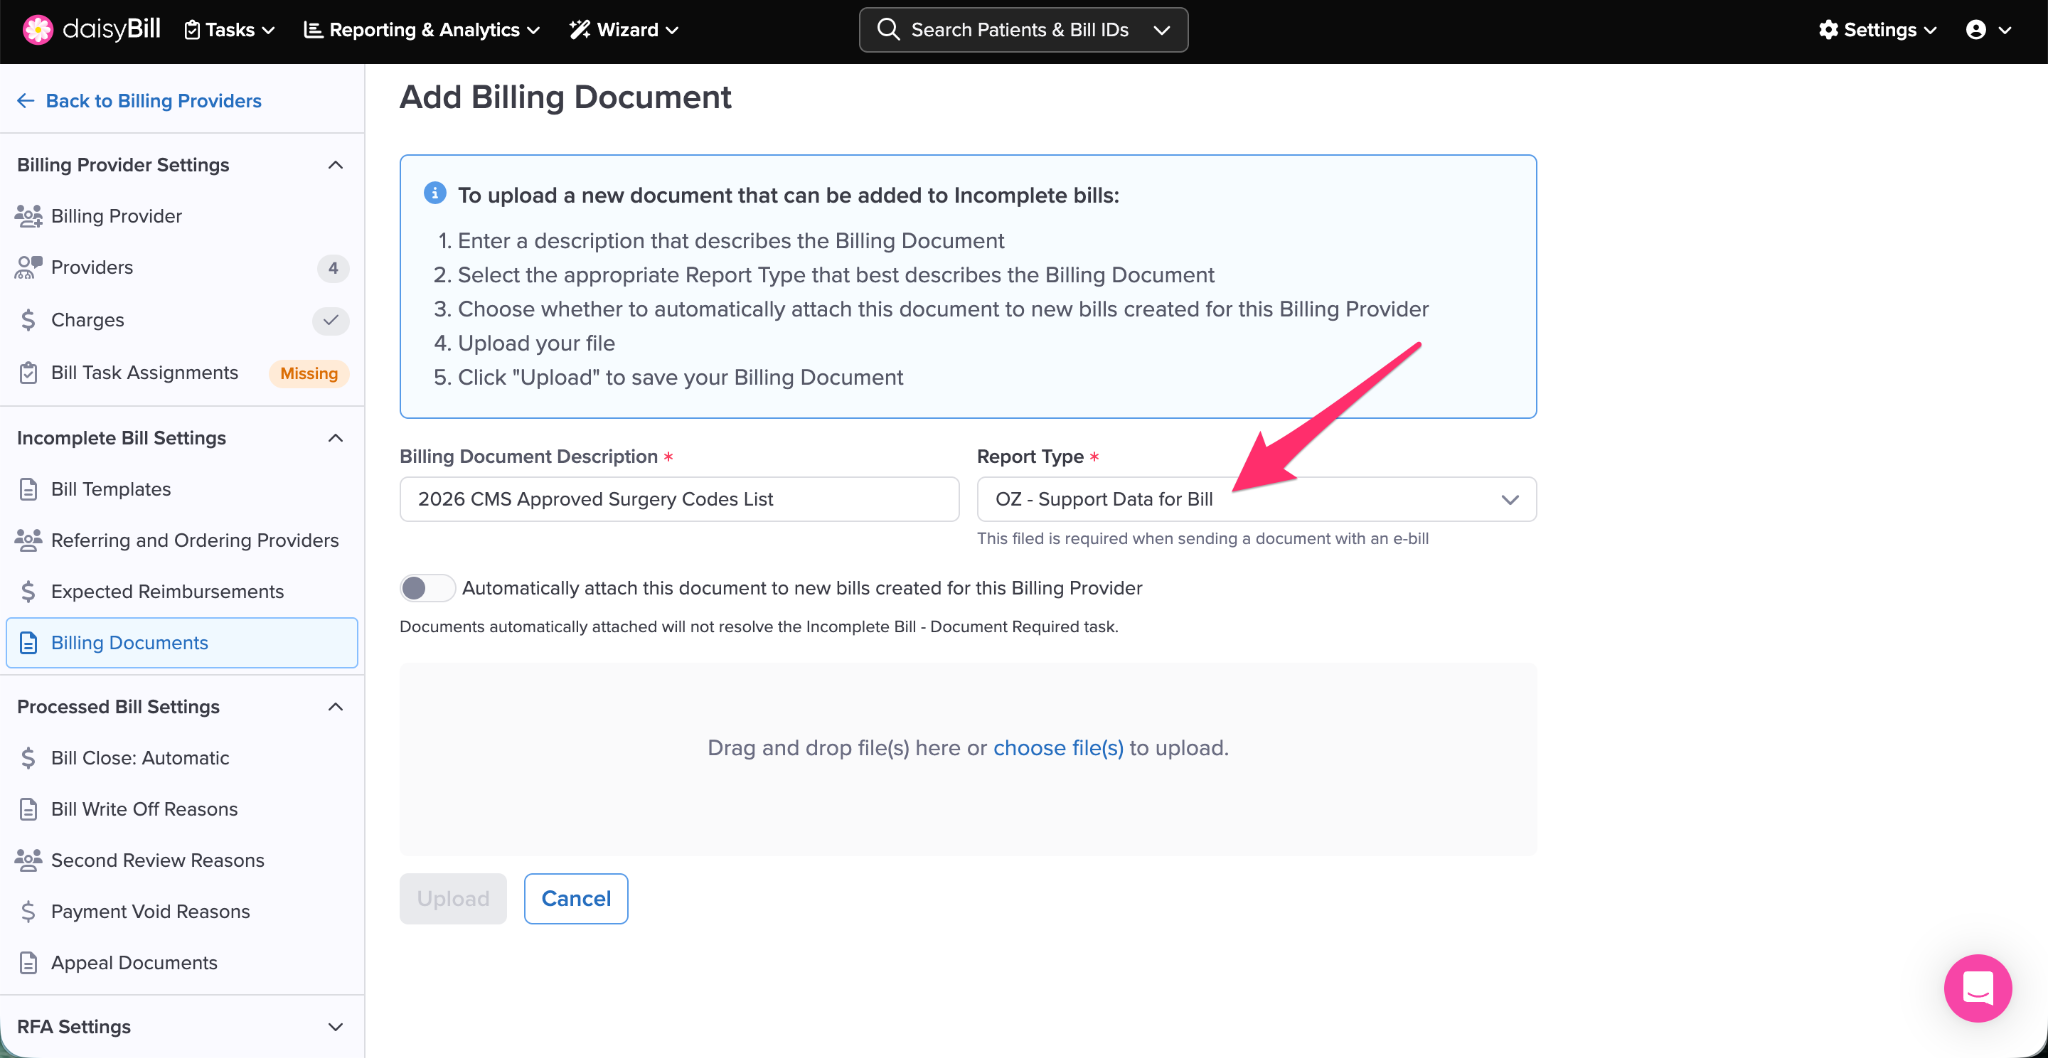Open the Reporting & Analytics menu
This screenshot has width=2048, height=1058.
click(421, 30)
